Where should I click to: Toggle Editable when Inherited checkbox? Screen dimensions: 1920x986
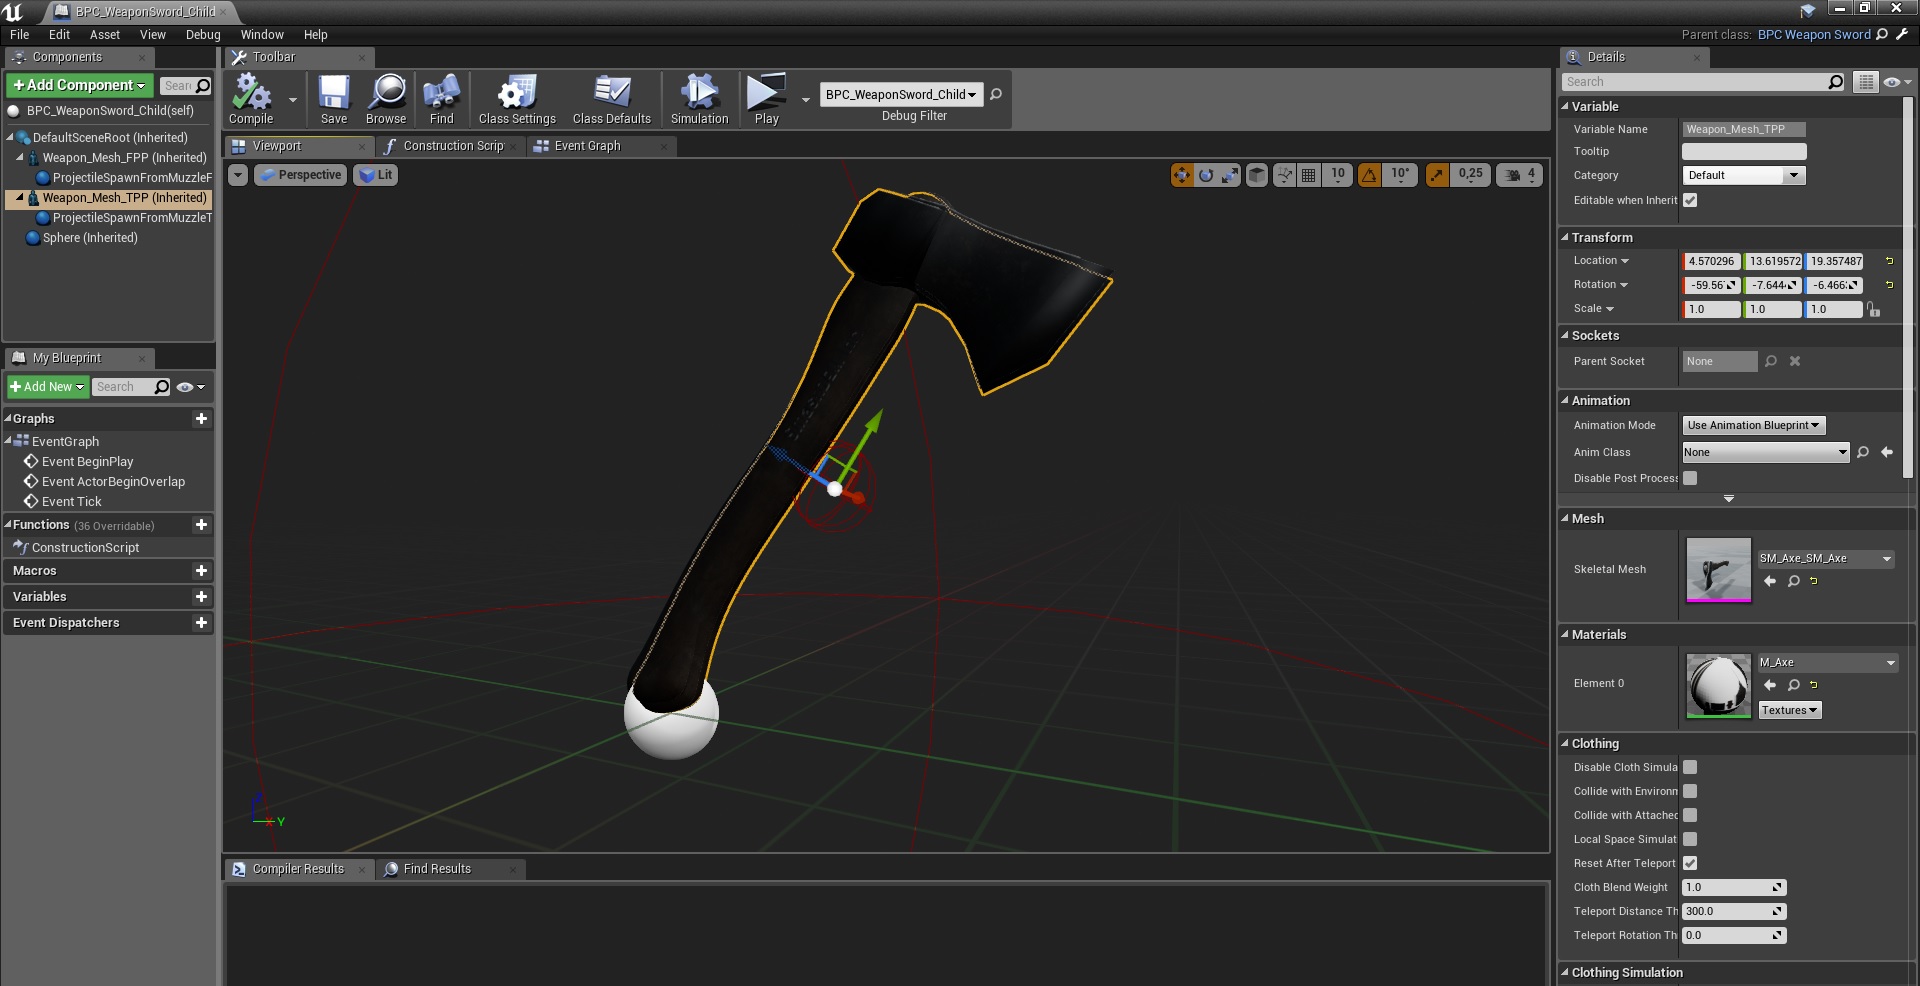[1690, 200]
